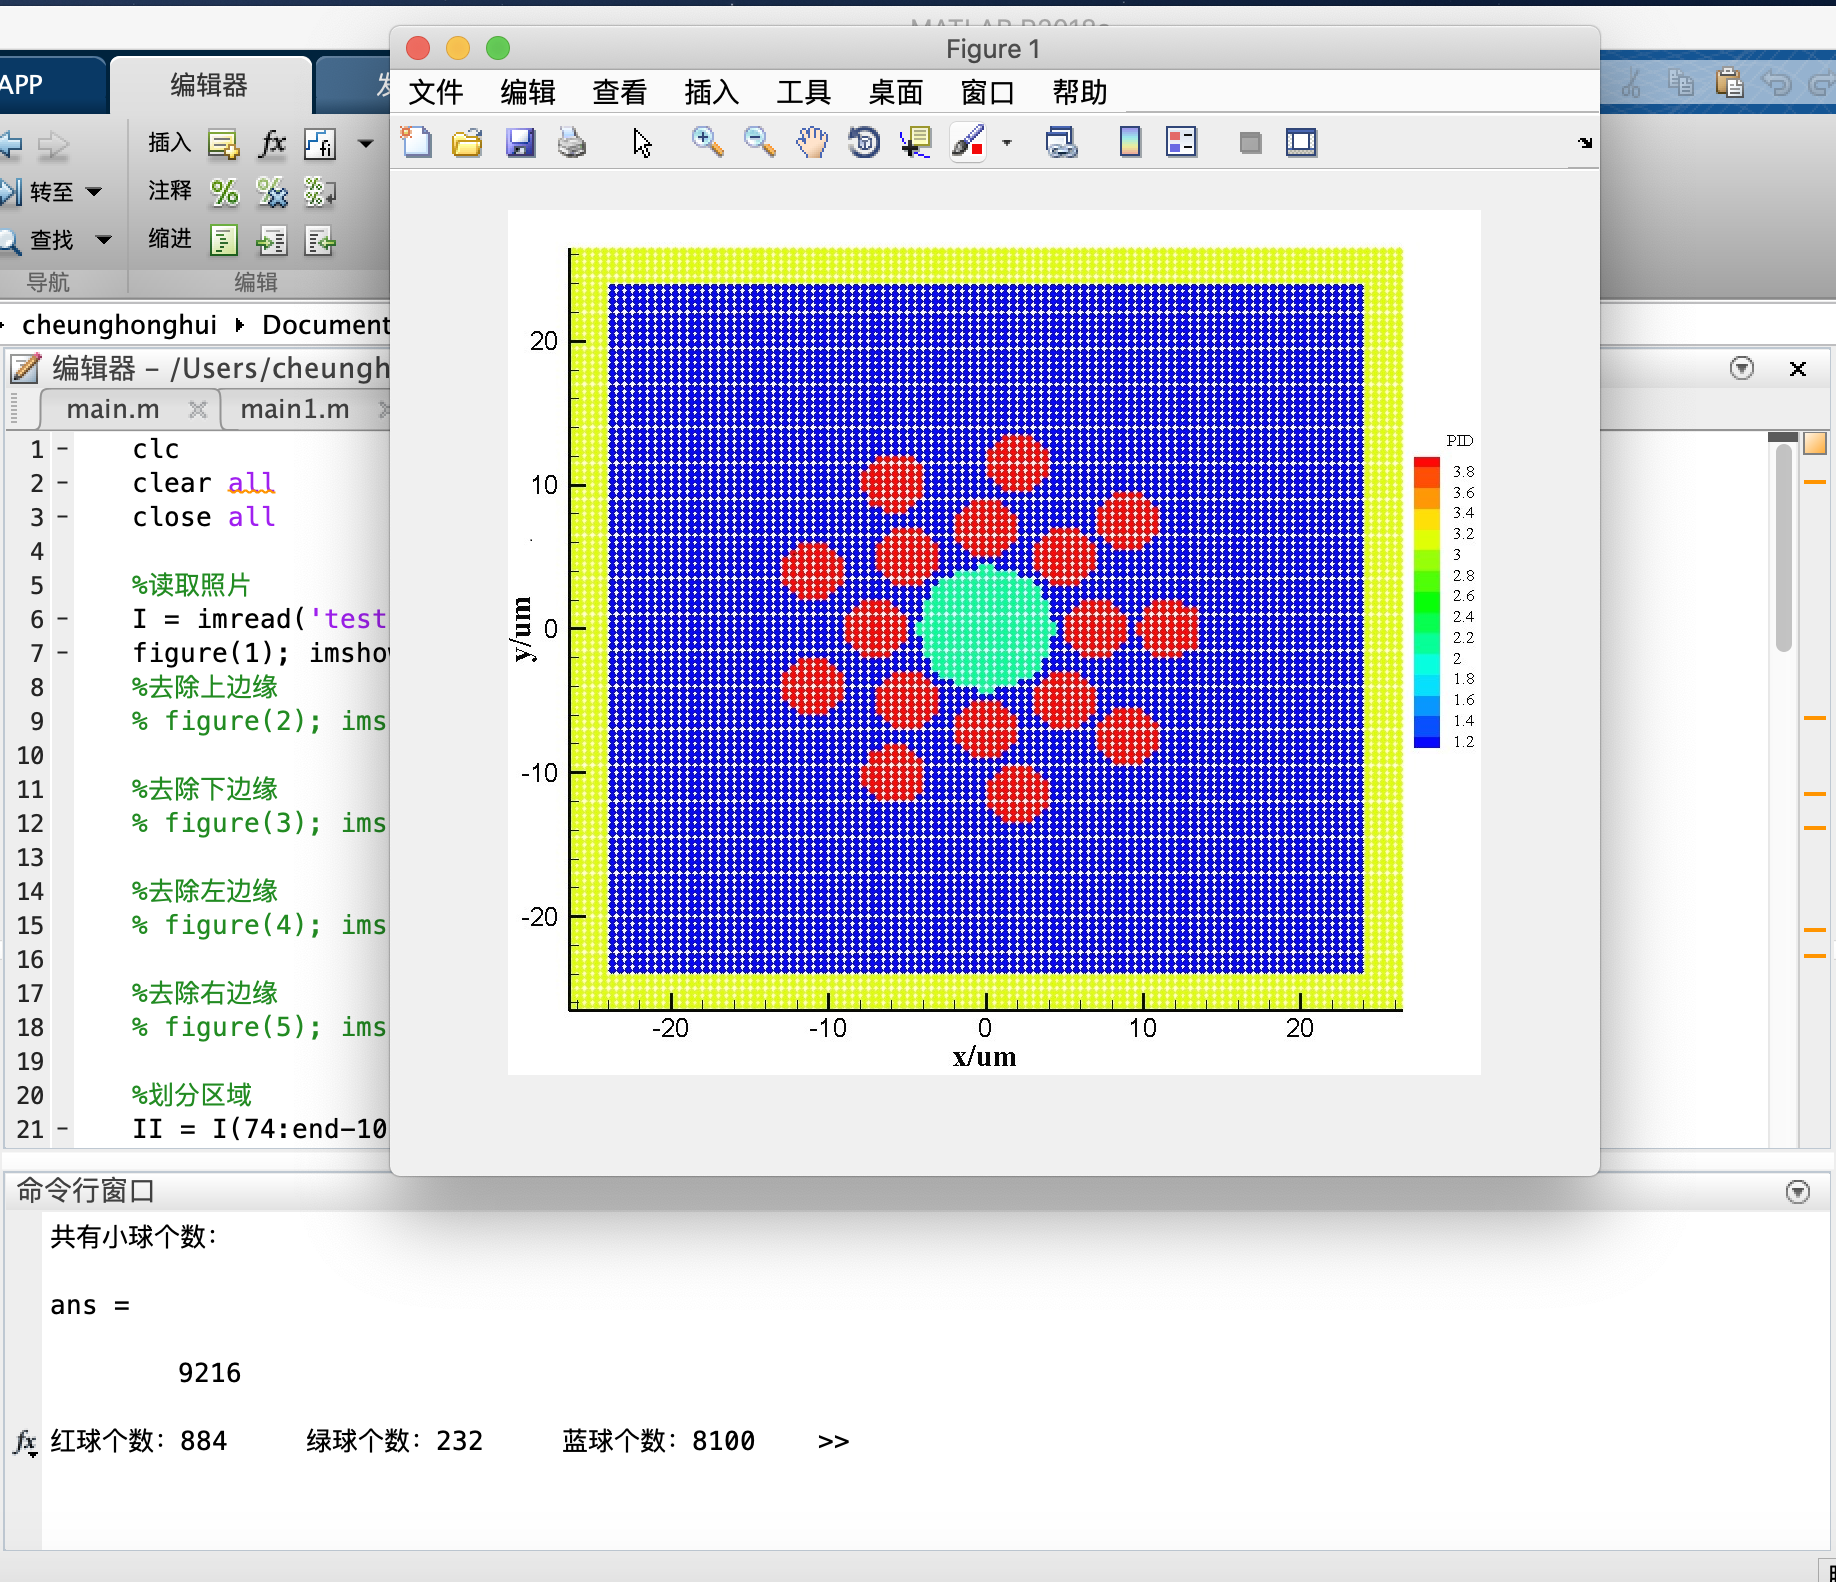The image size is (1836, 1582).
Task: Open the 插入 menu in Figure 1
Action: click(x=712, y=92)
